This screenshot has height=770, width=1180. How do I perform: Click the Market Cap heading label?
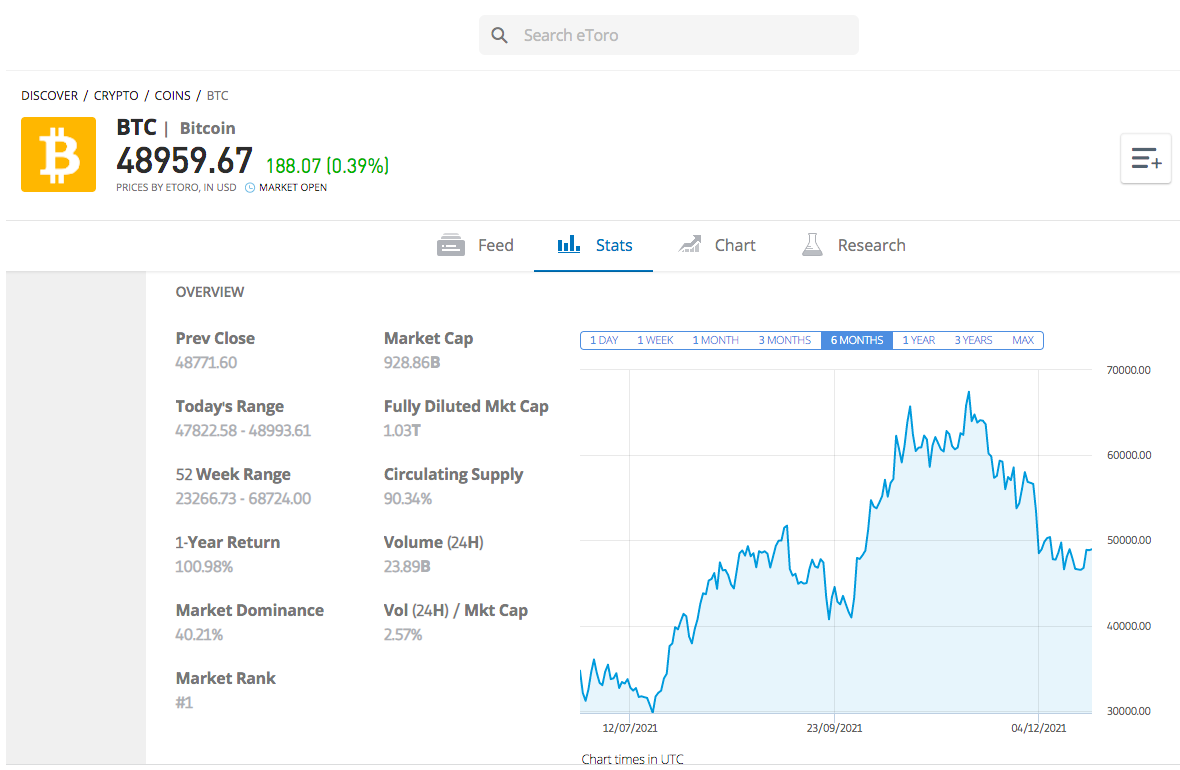[428, 339]
